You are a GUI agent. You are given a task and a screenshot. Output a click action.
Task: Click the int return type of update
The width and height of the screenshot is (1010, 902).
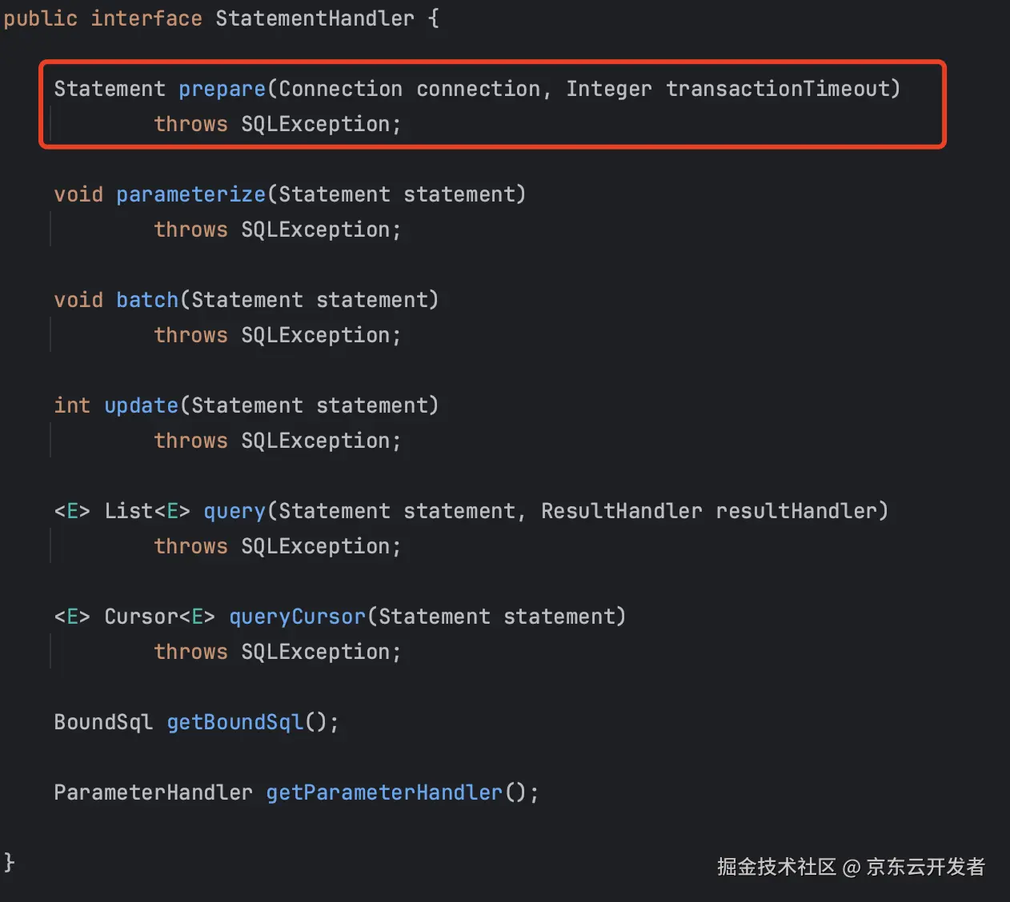click(x=72, y=406)
